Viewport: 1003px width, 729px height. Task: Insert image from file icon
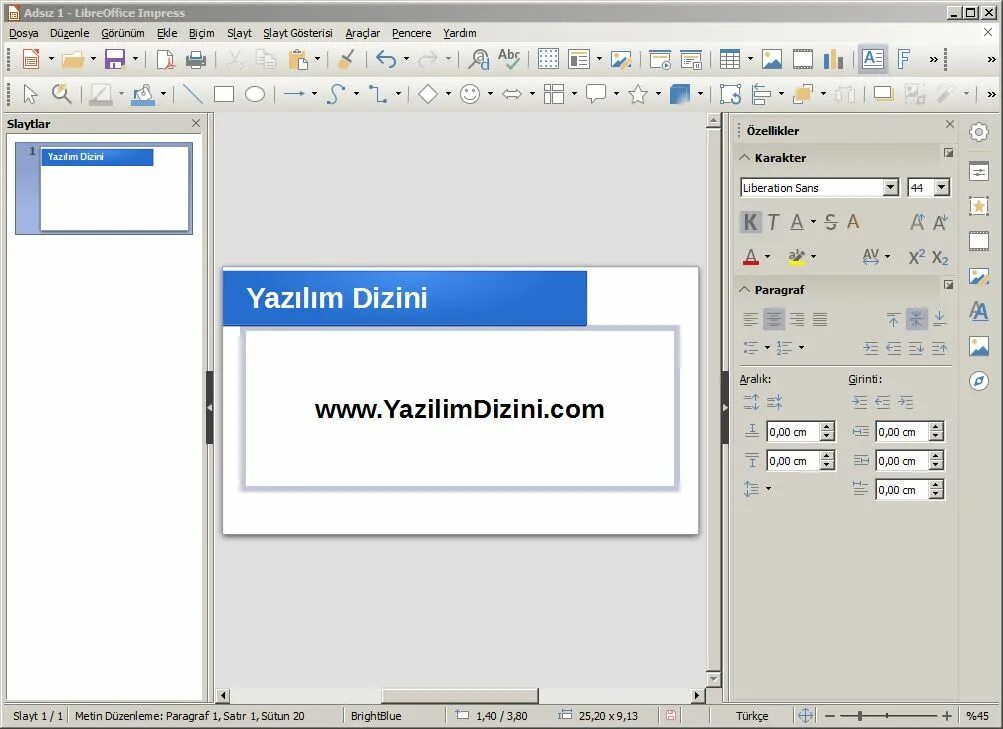(x=771, y=59)
